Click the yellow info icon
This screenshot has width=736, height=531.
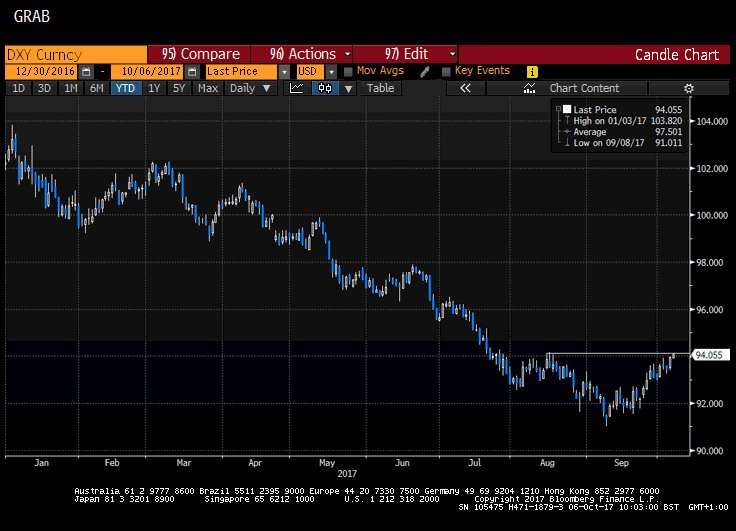point(532,72)
